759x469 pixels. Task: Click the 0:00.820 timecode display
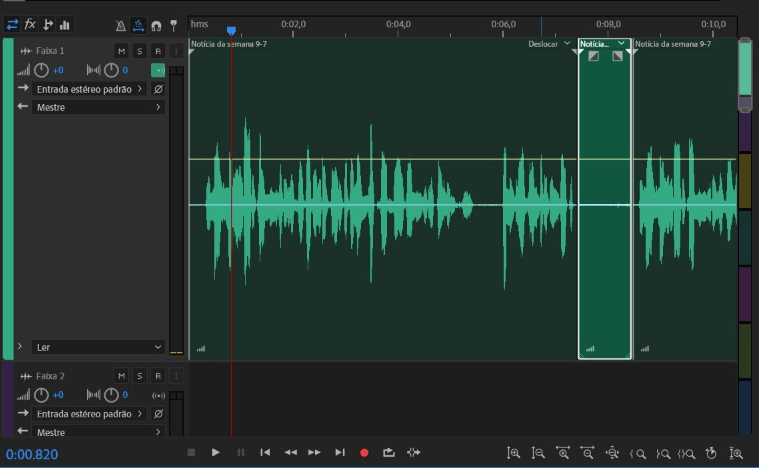point(32,454)
